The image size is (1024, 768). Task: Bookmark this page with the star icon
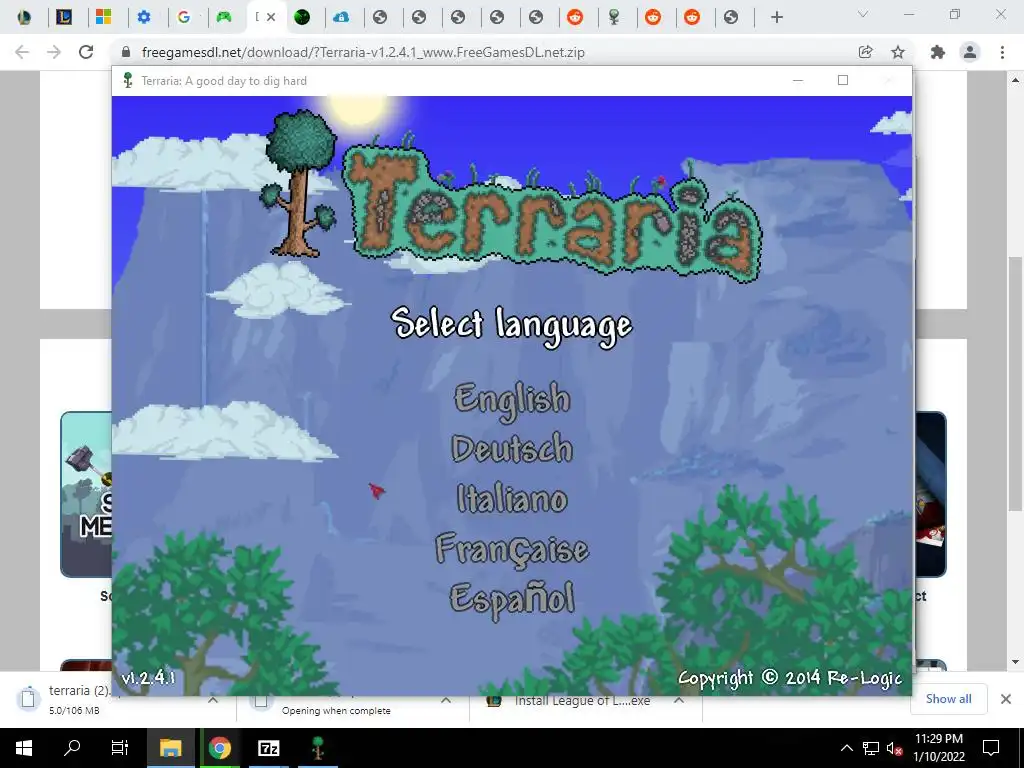898,52
